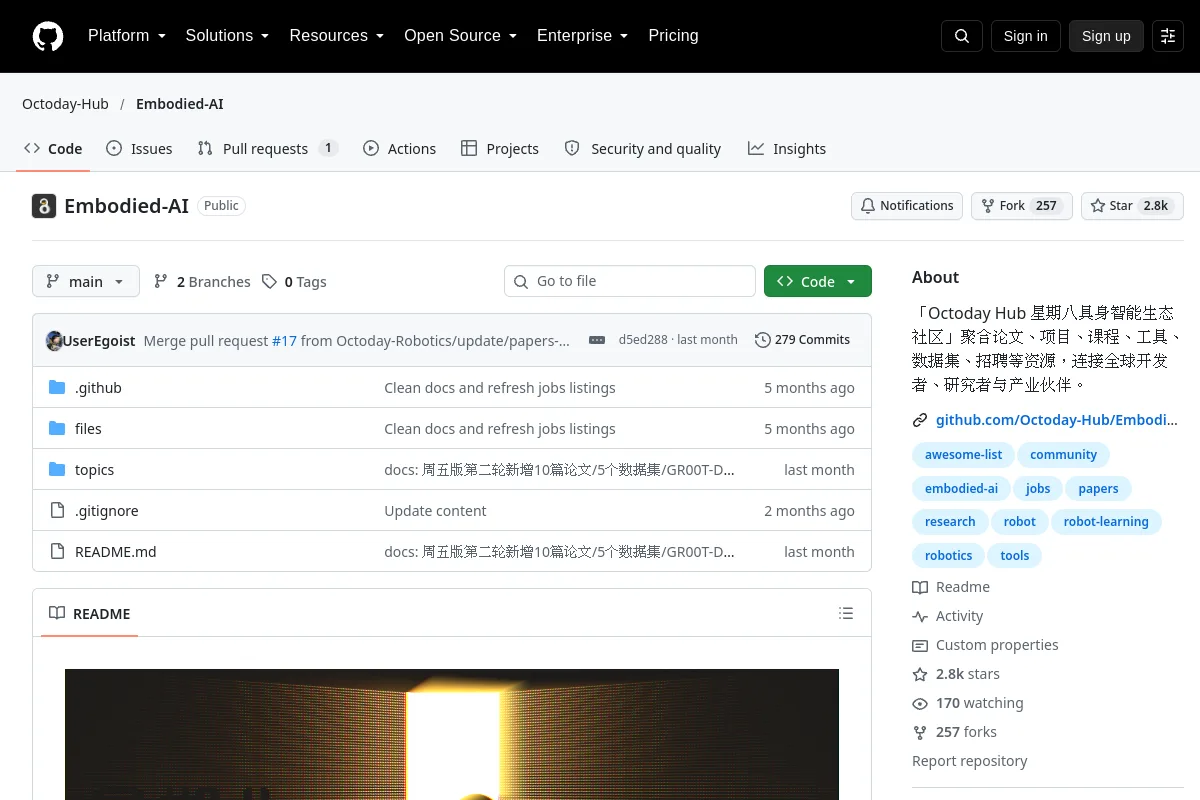Open the README.md file
The height and width of the screenshot is (800, 1200).
pos(116,552)
